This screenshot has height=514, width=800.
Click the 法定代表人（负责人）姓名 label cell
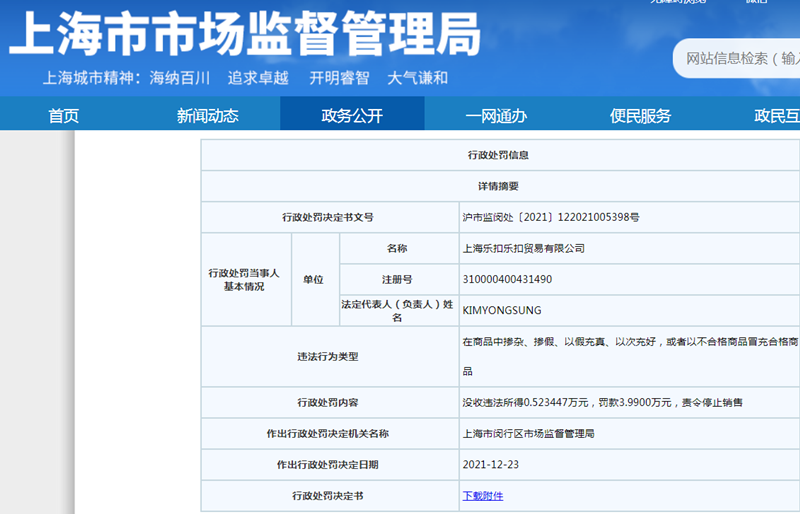click(399, 310)
